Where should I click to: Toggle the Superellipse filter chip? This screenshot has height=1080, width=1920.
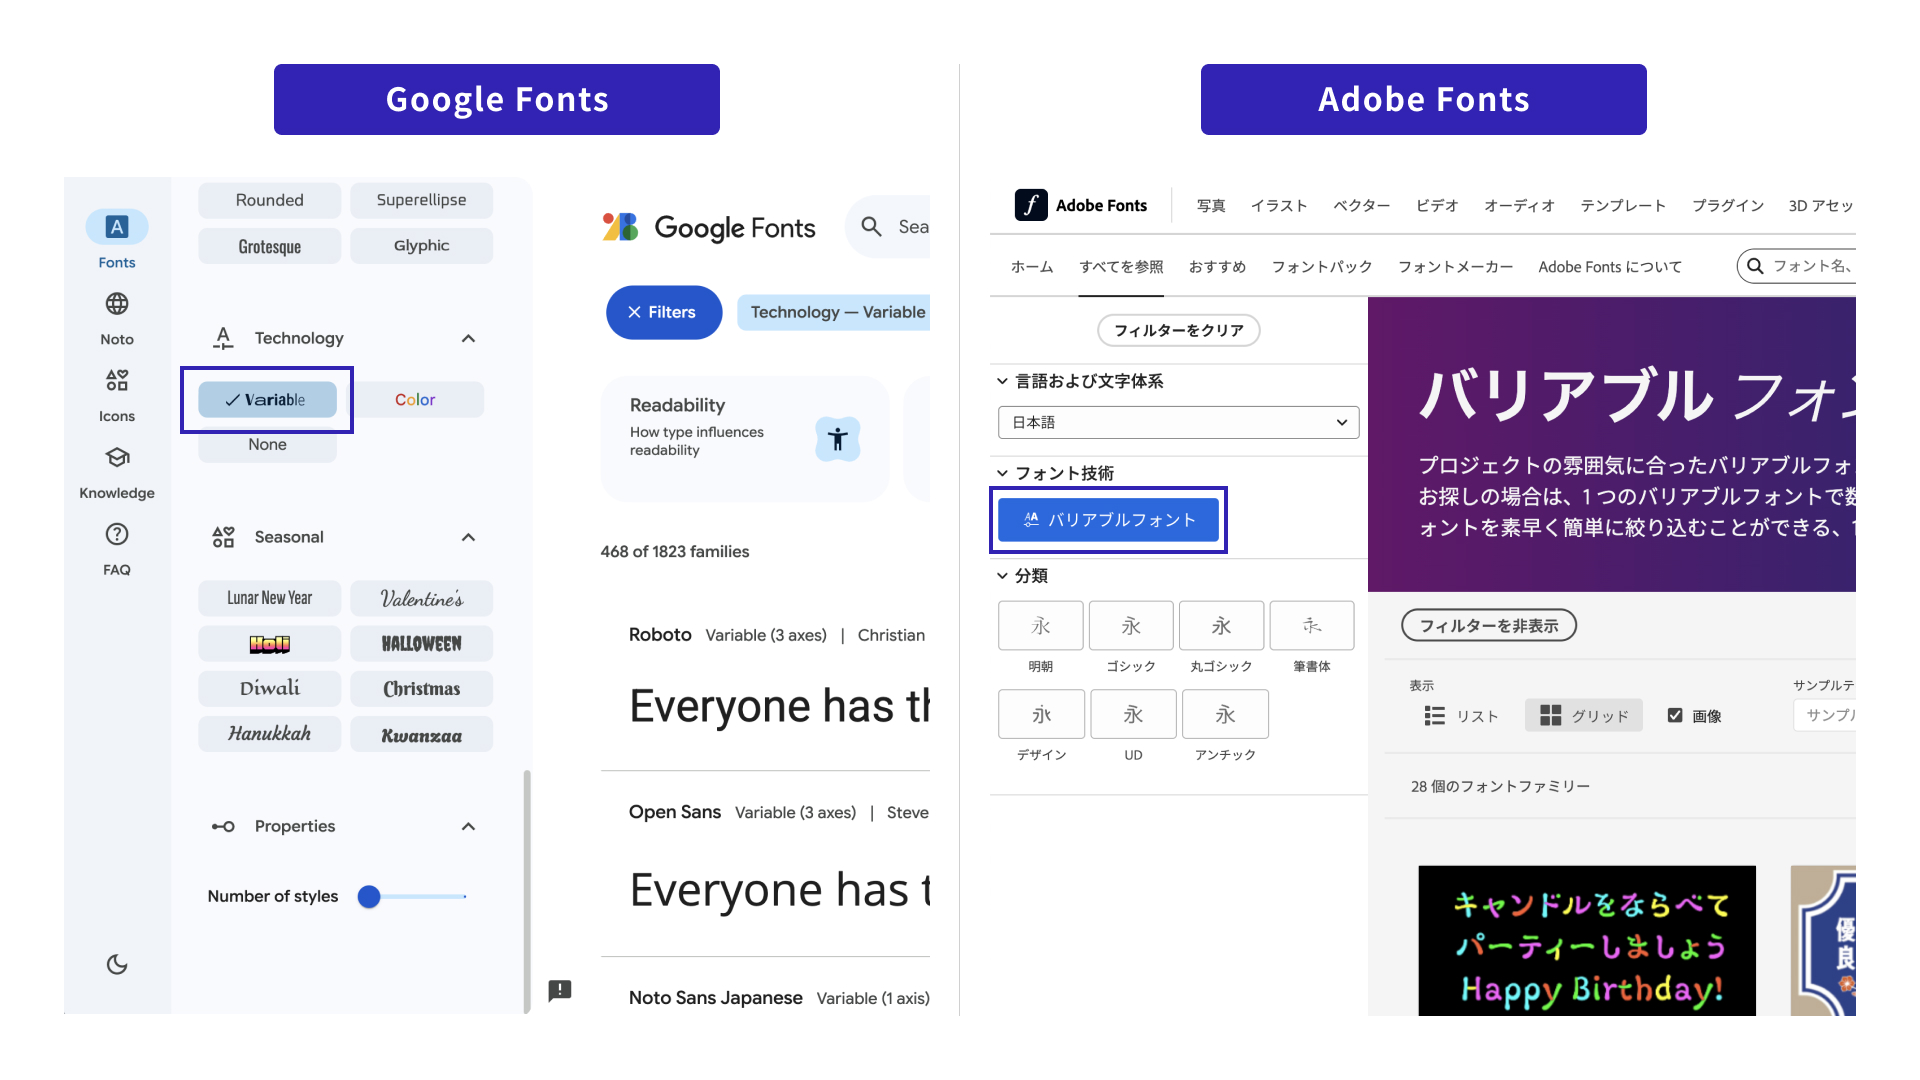[x=421, y=200]
